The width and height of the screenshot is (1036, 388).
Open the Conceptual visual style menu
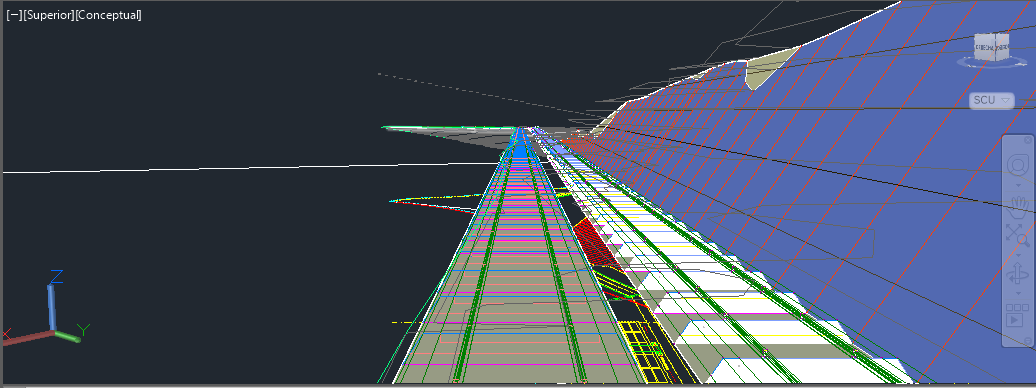(107, 15)
